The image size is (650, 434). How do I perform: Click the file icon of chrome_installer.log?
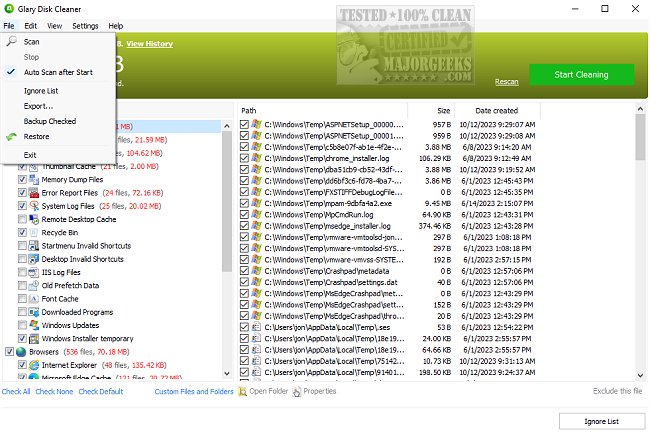coord(257,158)
